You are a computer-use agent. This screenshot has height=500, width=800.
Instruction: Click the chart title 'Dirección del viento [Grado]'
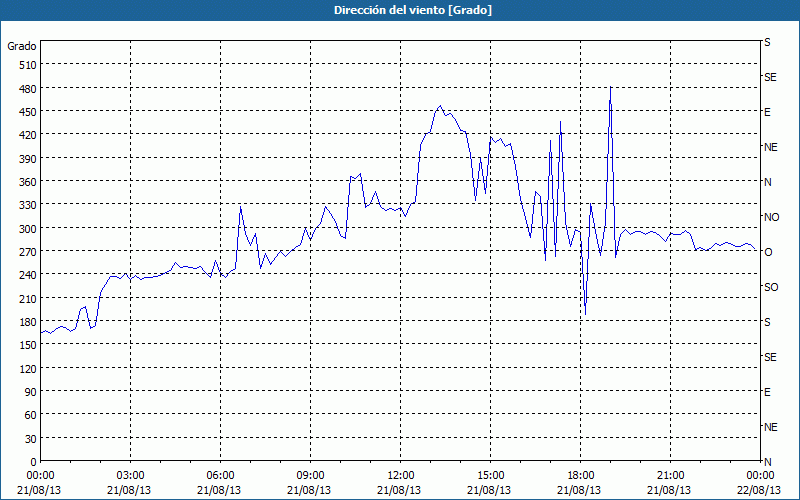pyautogui.click(x=413, y=10)
